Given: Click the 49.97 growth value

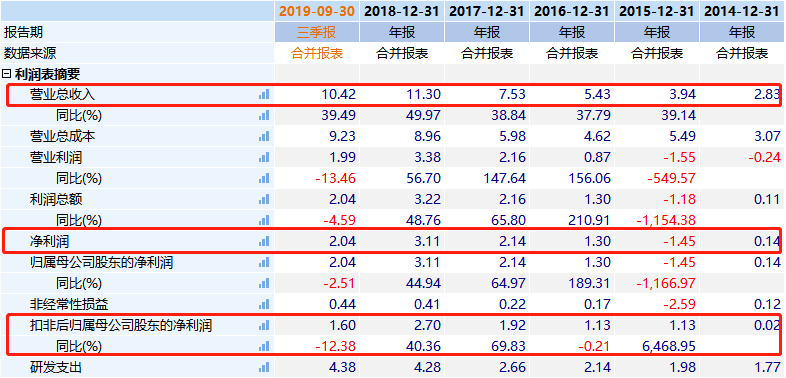Looking at the screenshot, I should coord(424,115).
